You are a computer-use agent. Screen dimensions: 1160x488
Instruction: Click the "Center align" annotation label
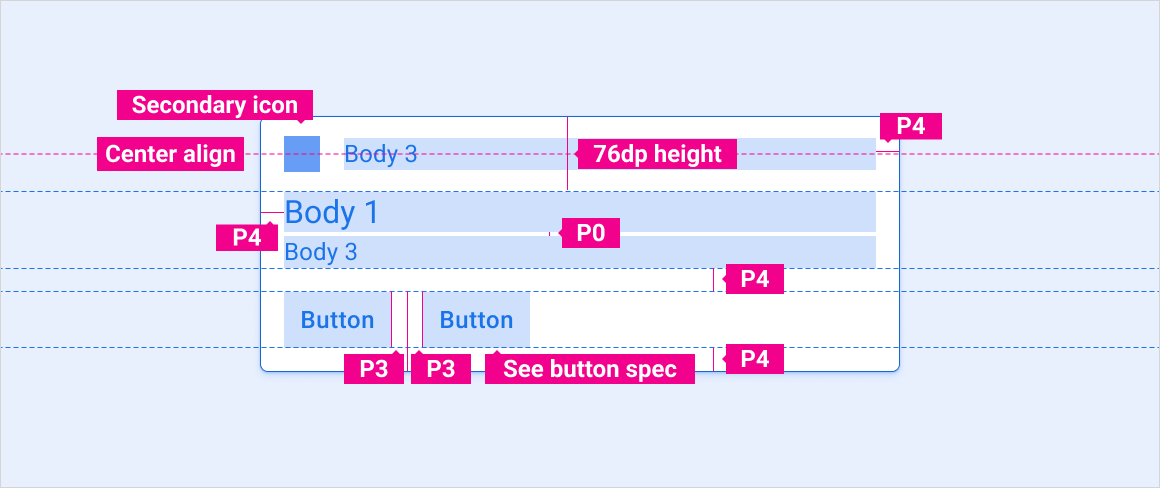pyautogui.click(x=170, y=154)
